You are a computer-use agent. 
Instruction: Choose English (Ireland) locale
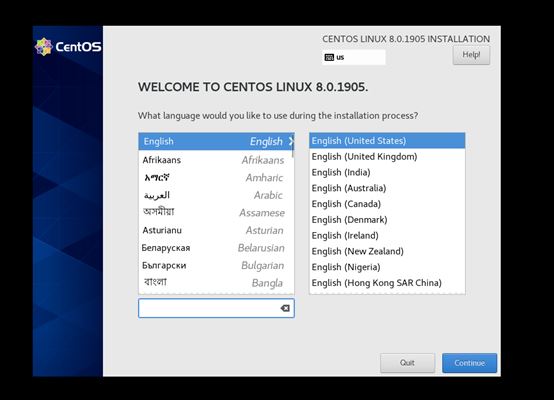tap(387, 235)
